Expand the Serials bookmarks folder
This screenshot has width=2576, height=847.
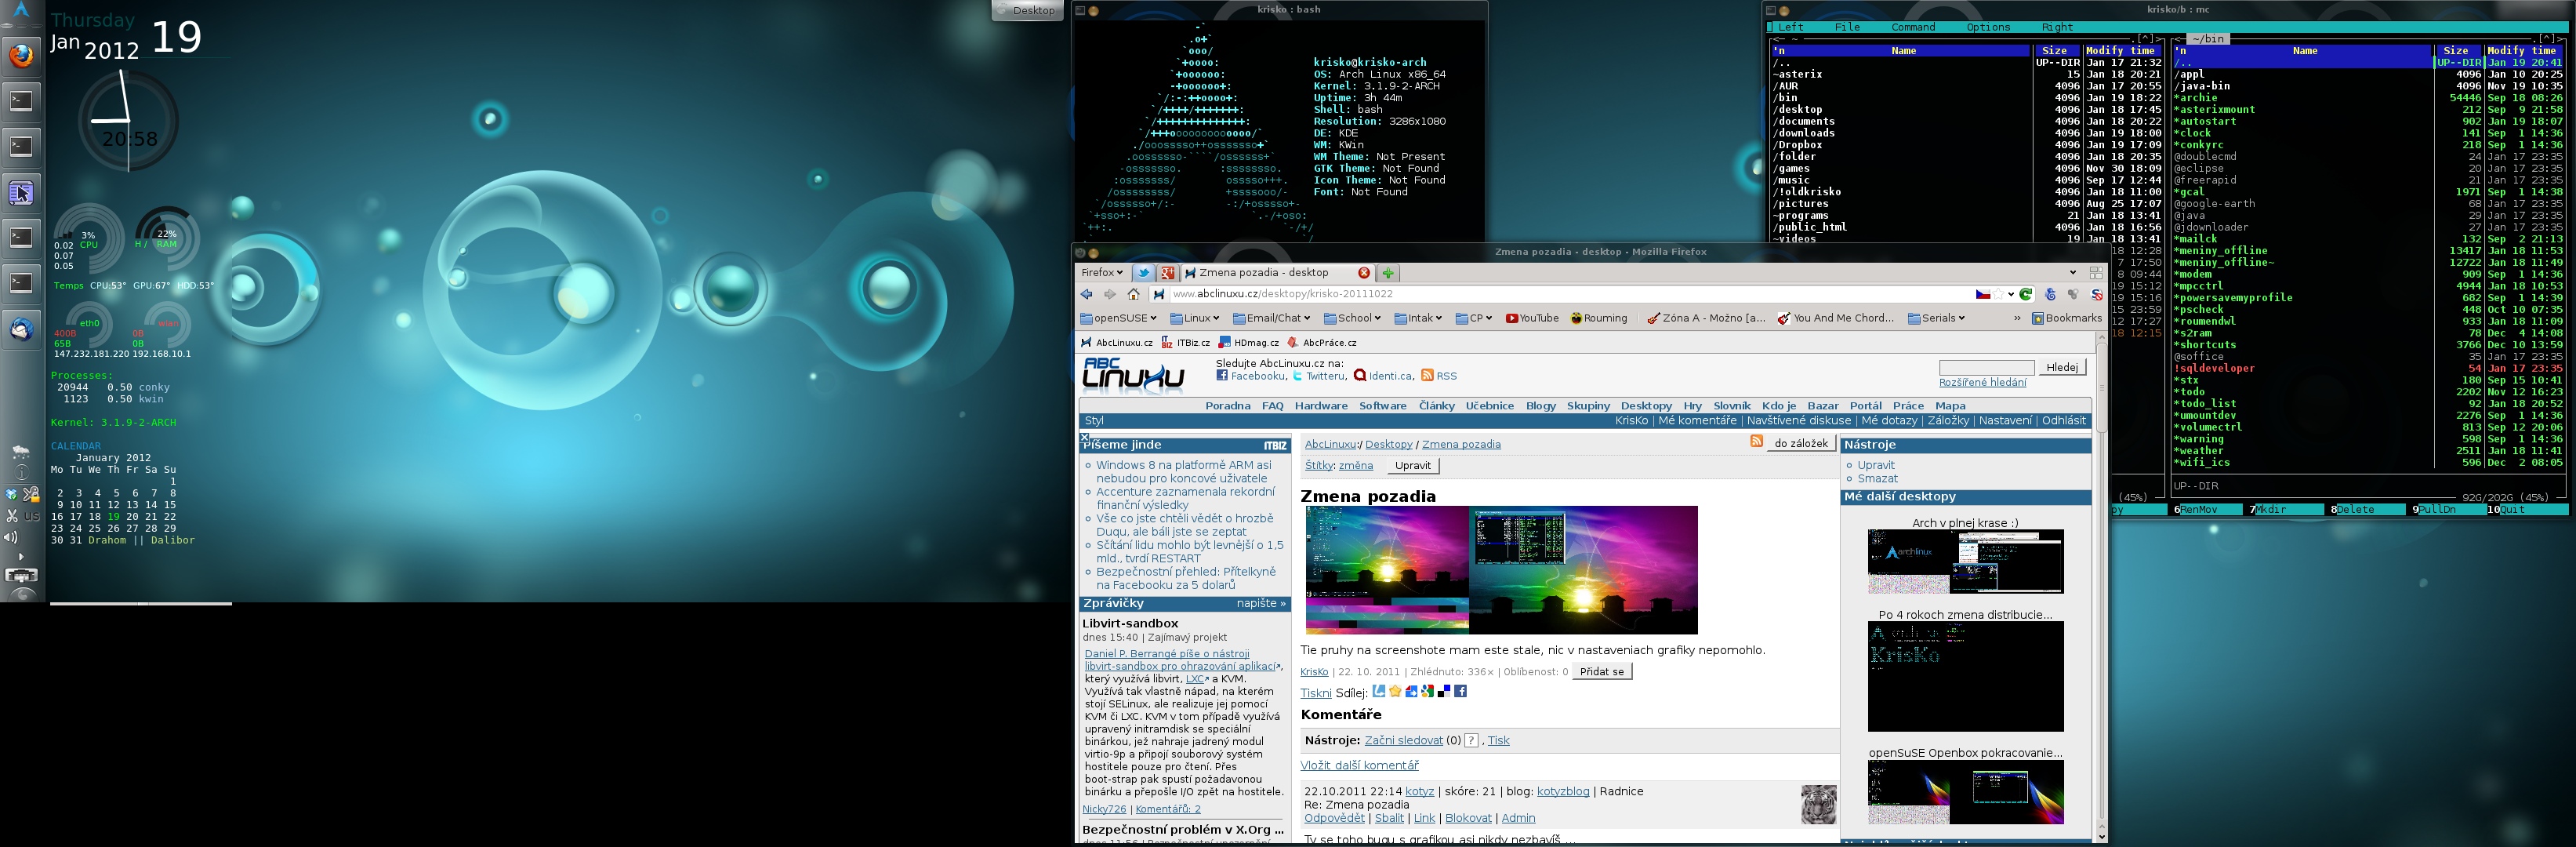(x=1936, y=318)
